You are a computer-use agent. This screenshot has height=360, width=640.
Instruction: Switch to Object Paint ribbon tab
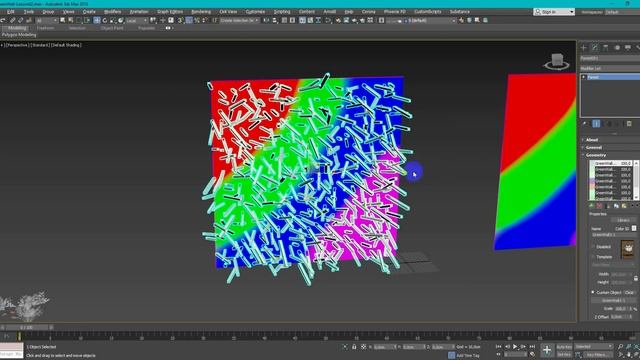[112, 28]
